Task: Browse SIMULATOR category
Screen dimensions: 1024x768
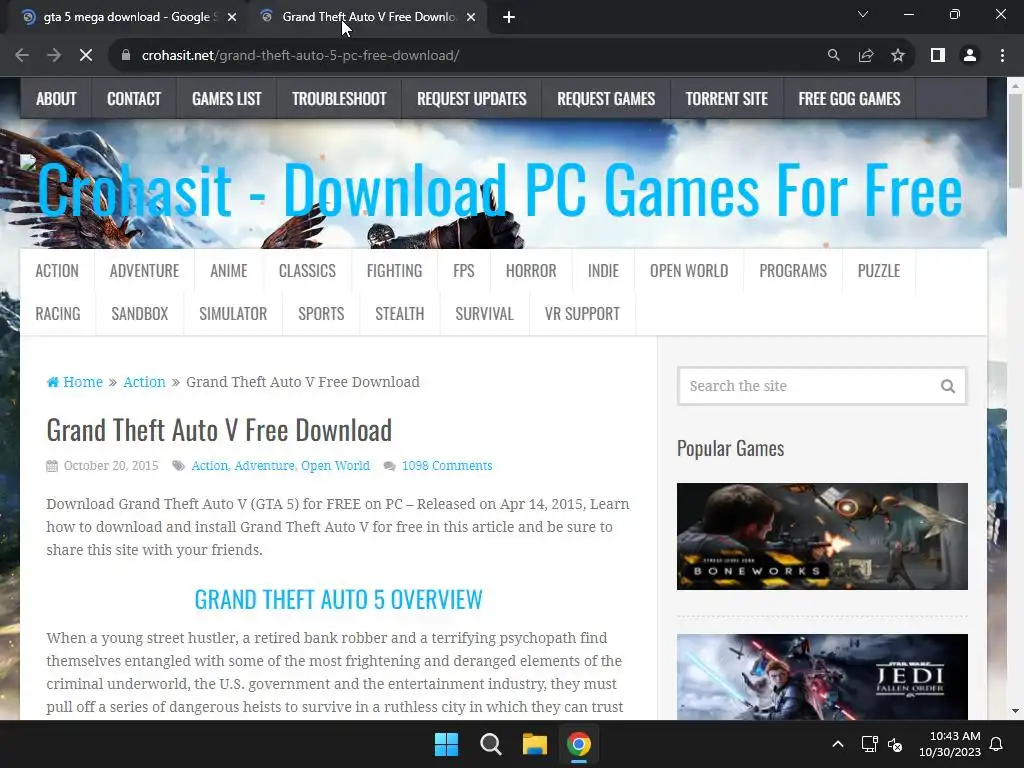Action: point(233,313)
